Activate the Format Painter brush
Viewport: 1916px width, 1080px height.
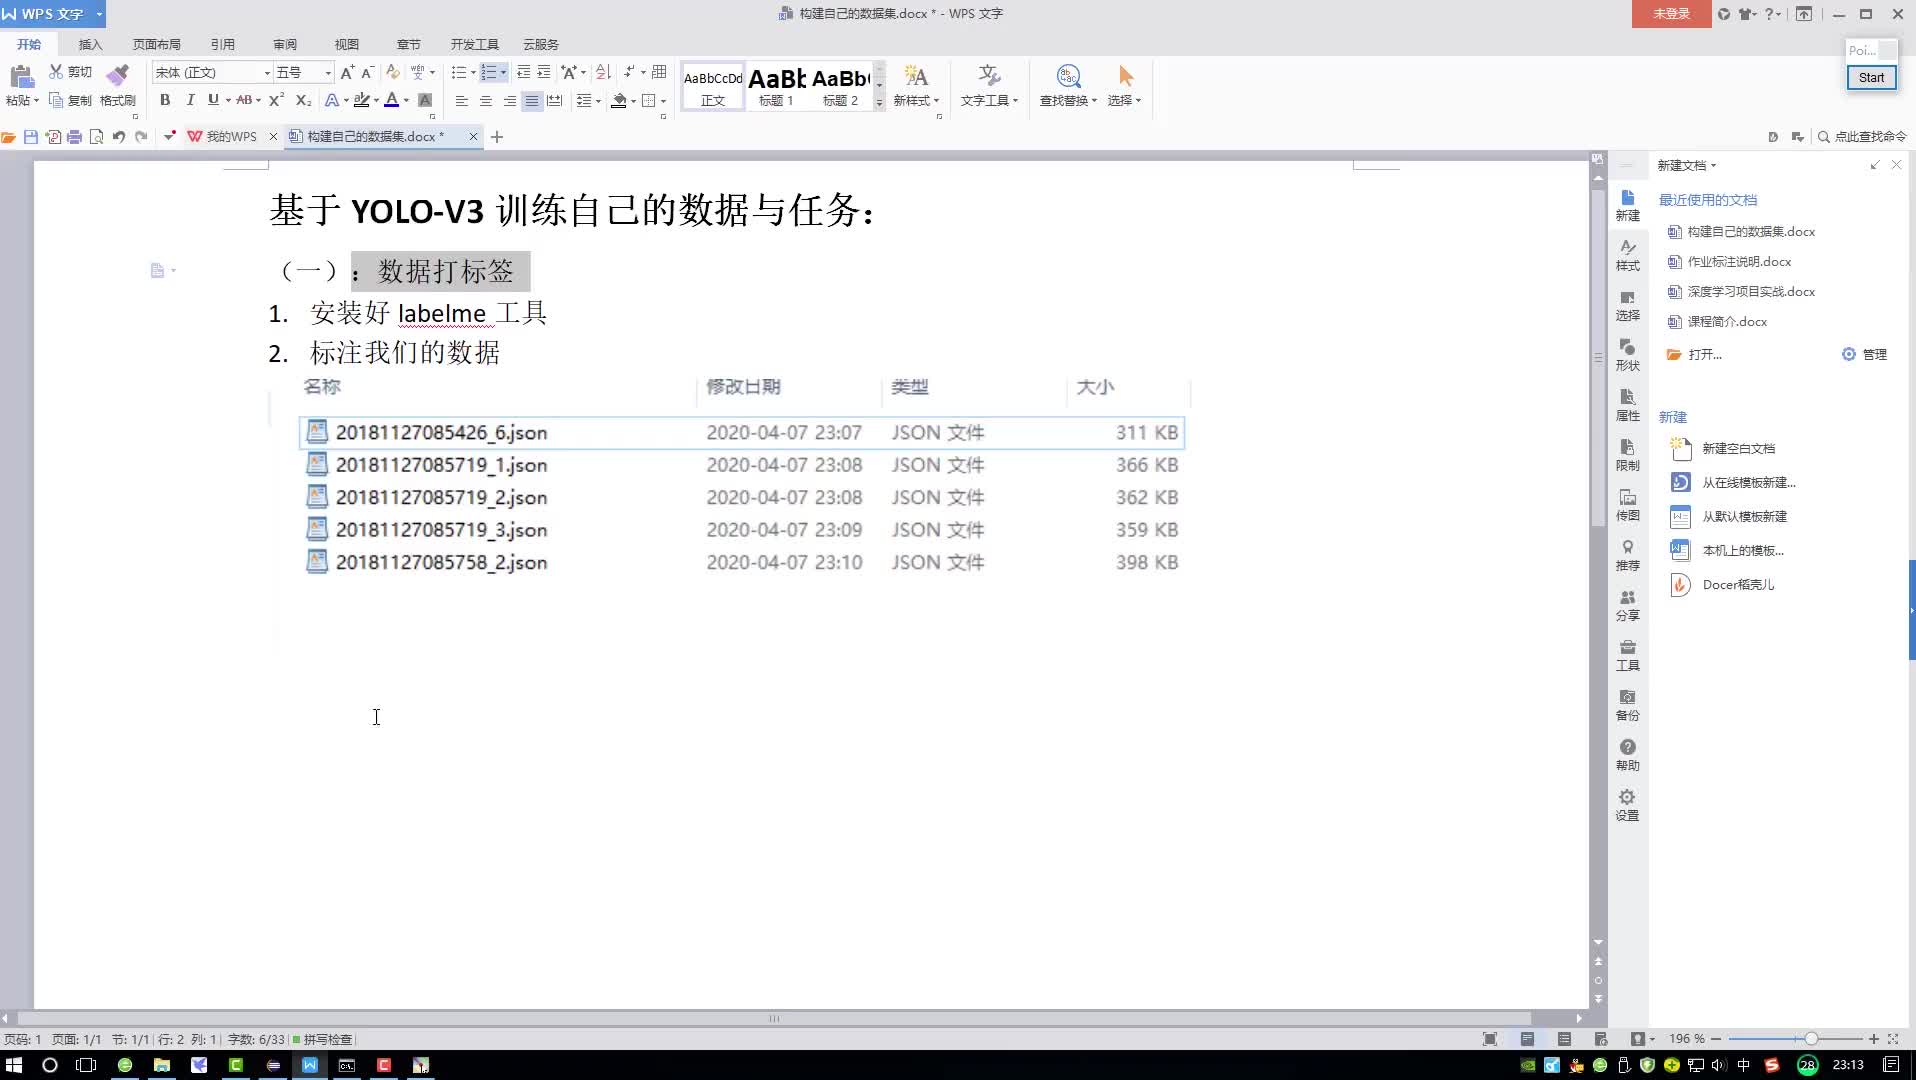(118, 76)
